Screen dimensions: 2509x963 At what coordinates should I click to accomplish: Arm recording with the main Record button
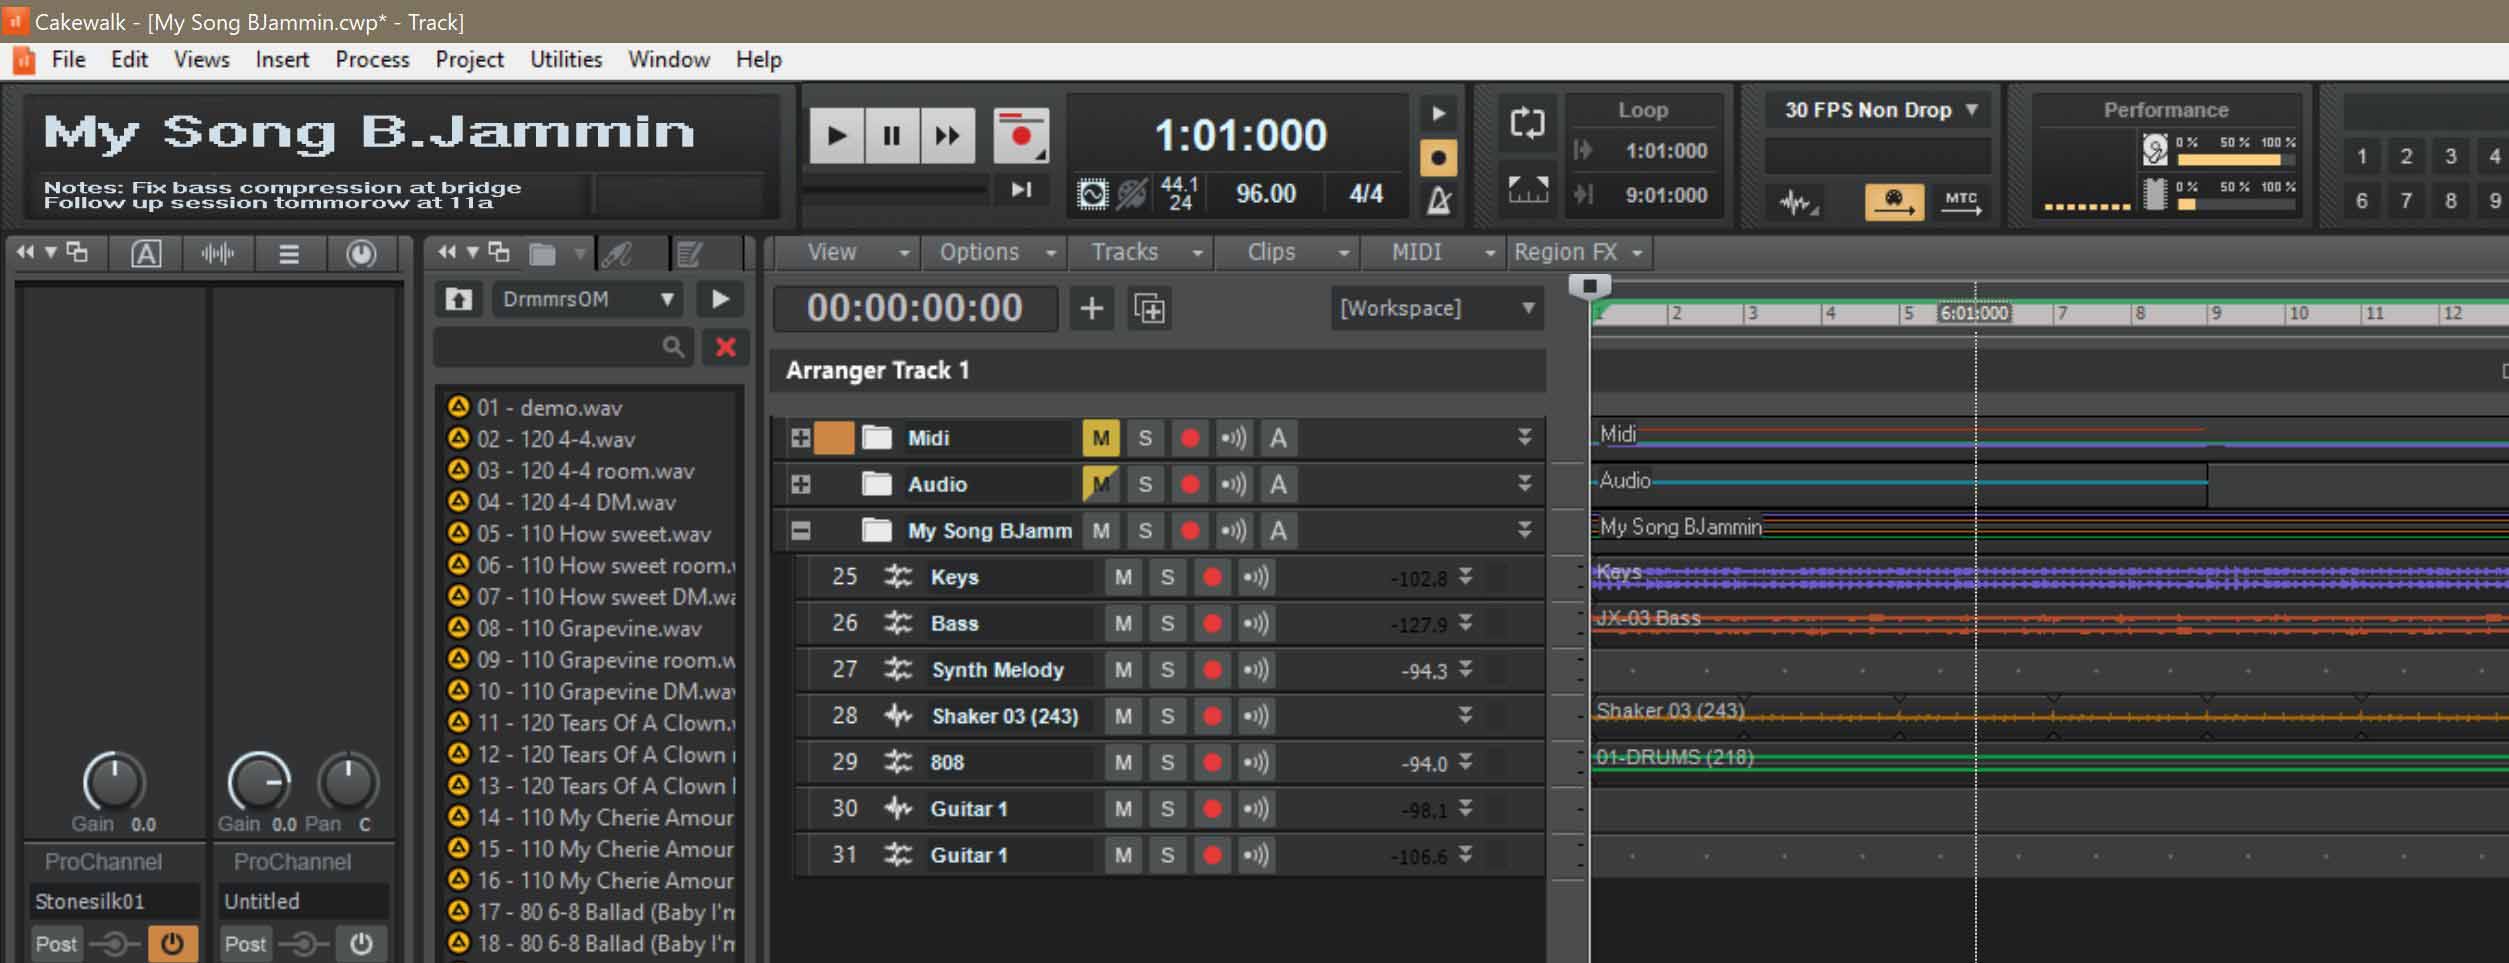coord(1020,135)
